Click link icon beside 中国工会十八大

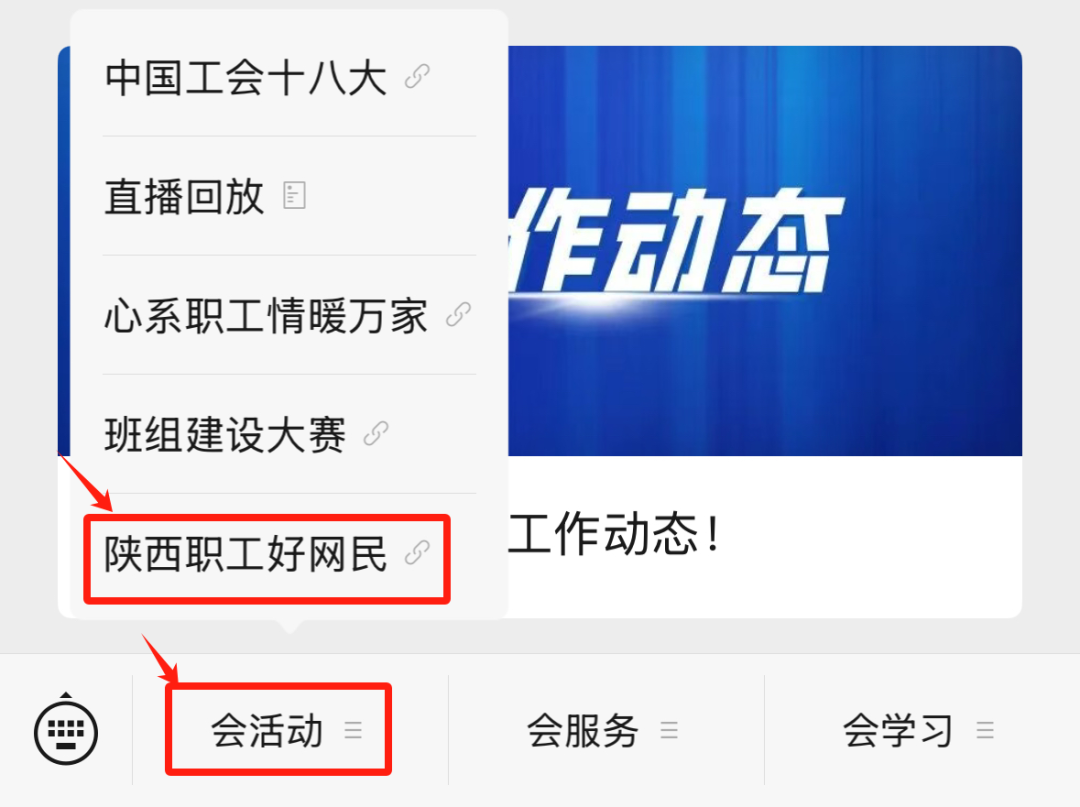click(x=417, y=76)
